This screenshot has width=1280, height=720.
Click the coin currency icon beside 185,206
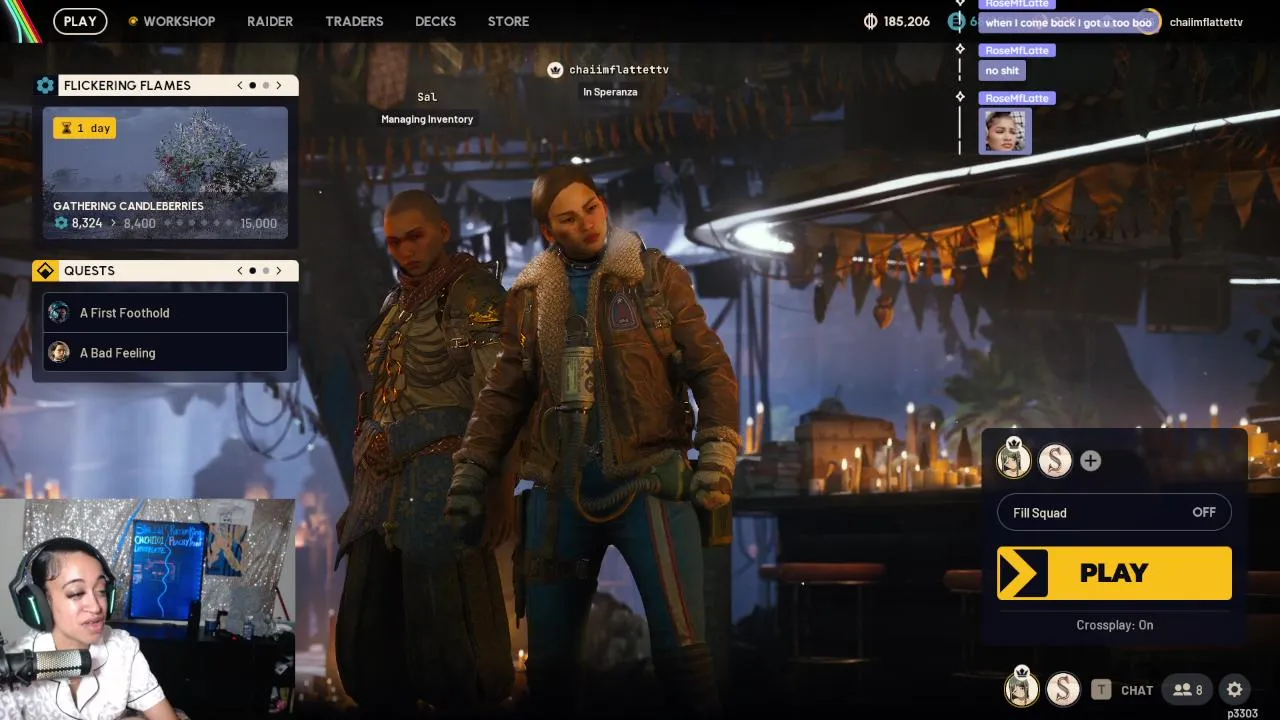coord(870,21)
